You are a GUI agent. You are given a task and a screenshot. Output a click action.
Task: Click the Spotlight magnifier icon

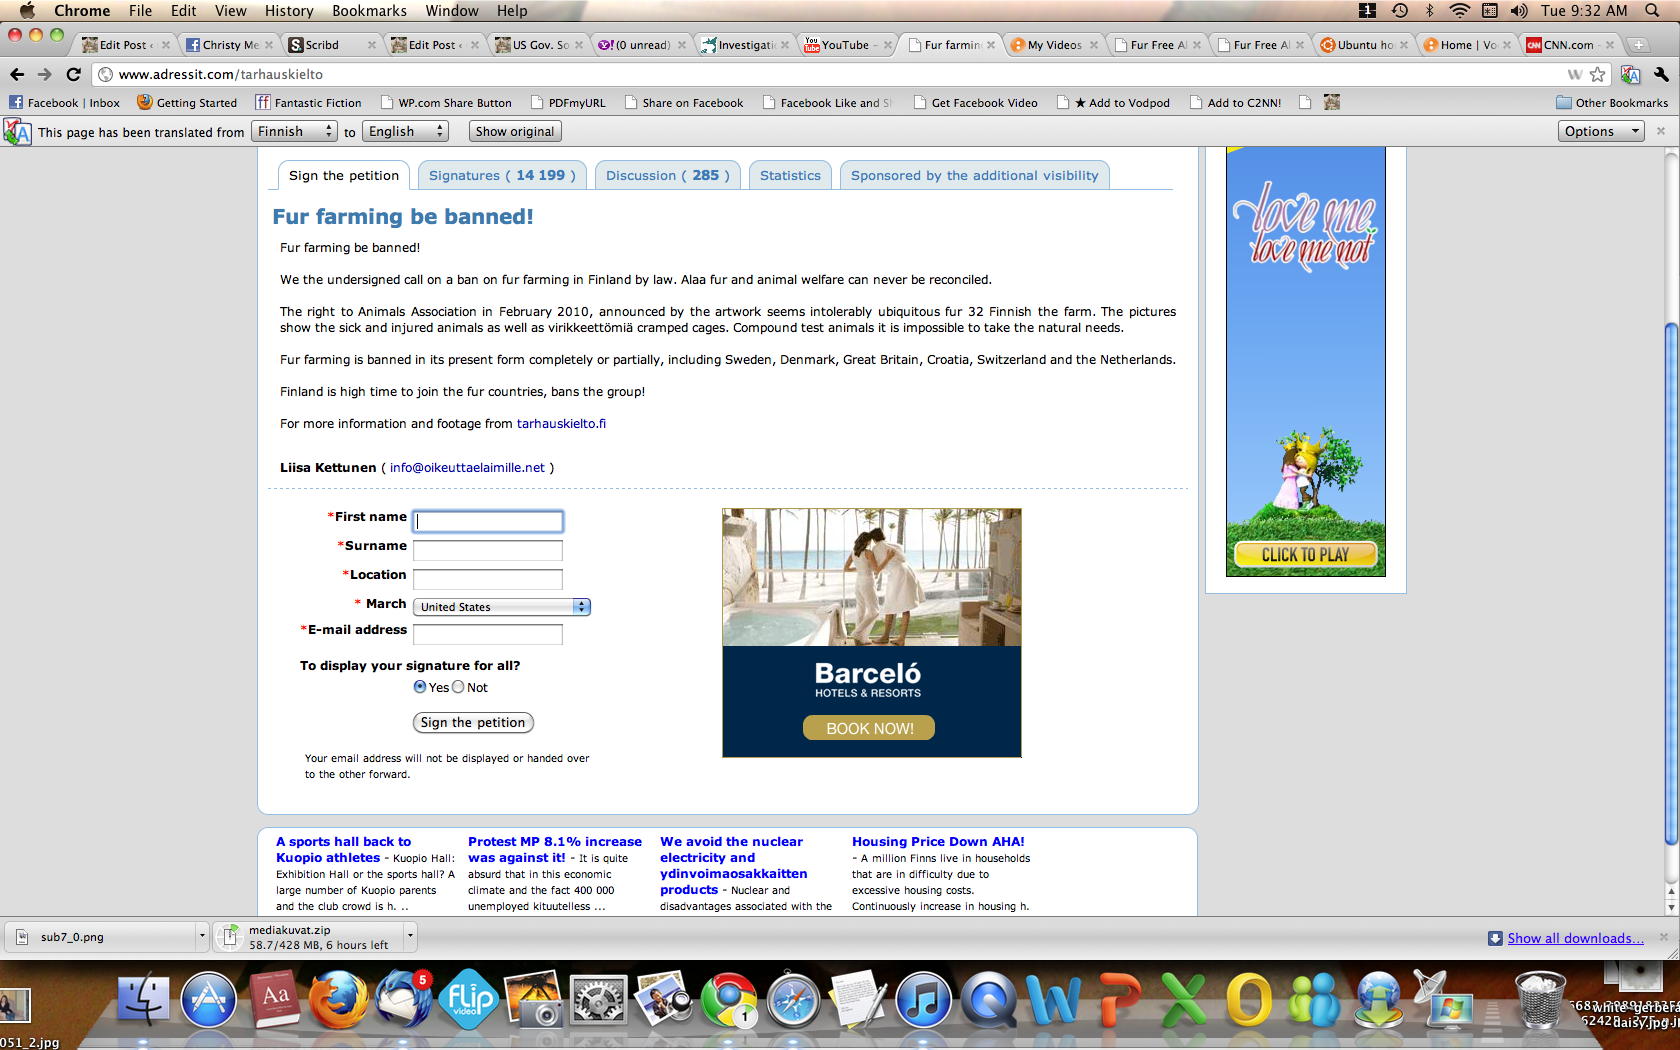click(x=1652, y=11)
